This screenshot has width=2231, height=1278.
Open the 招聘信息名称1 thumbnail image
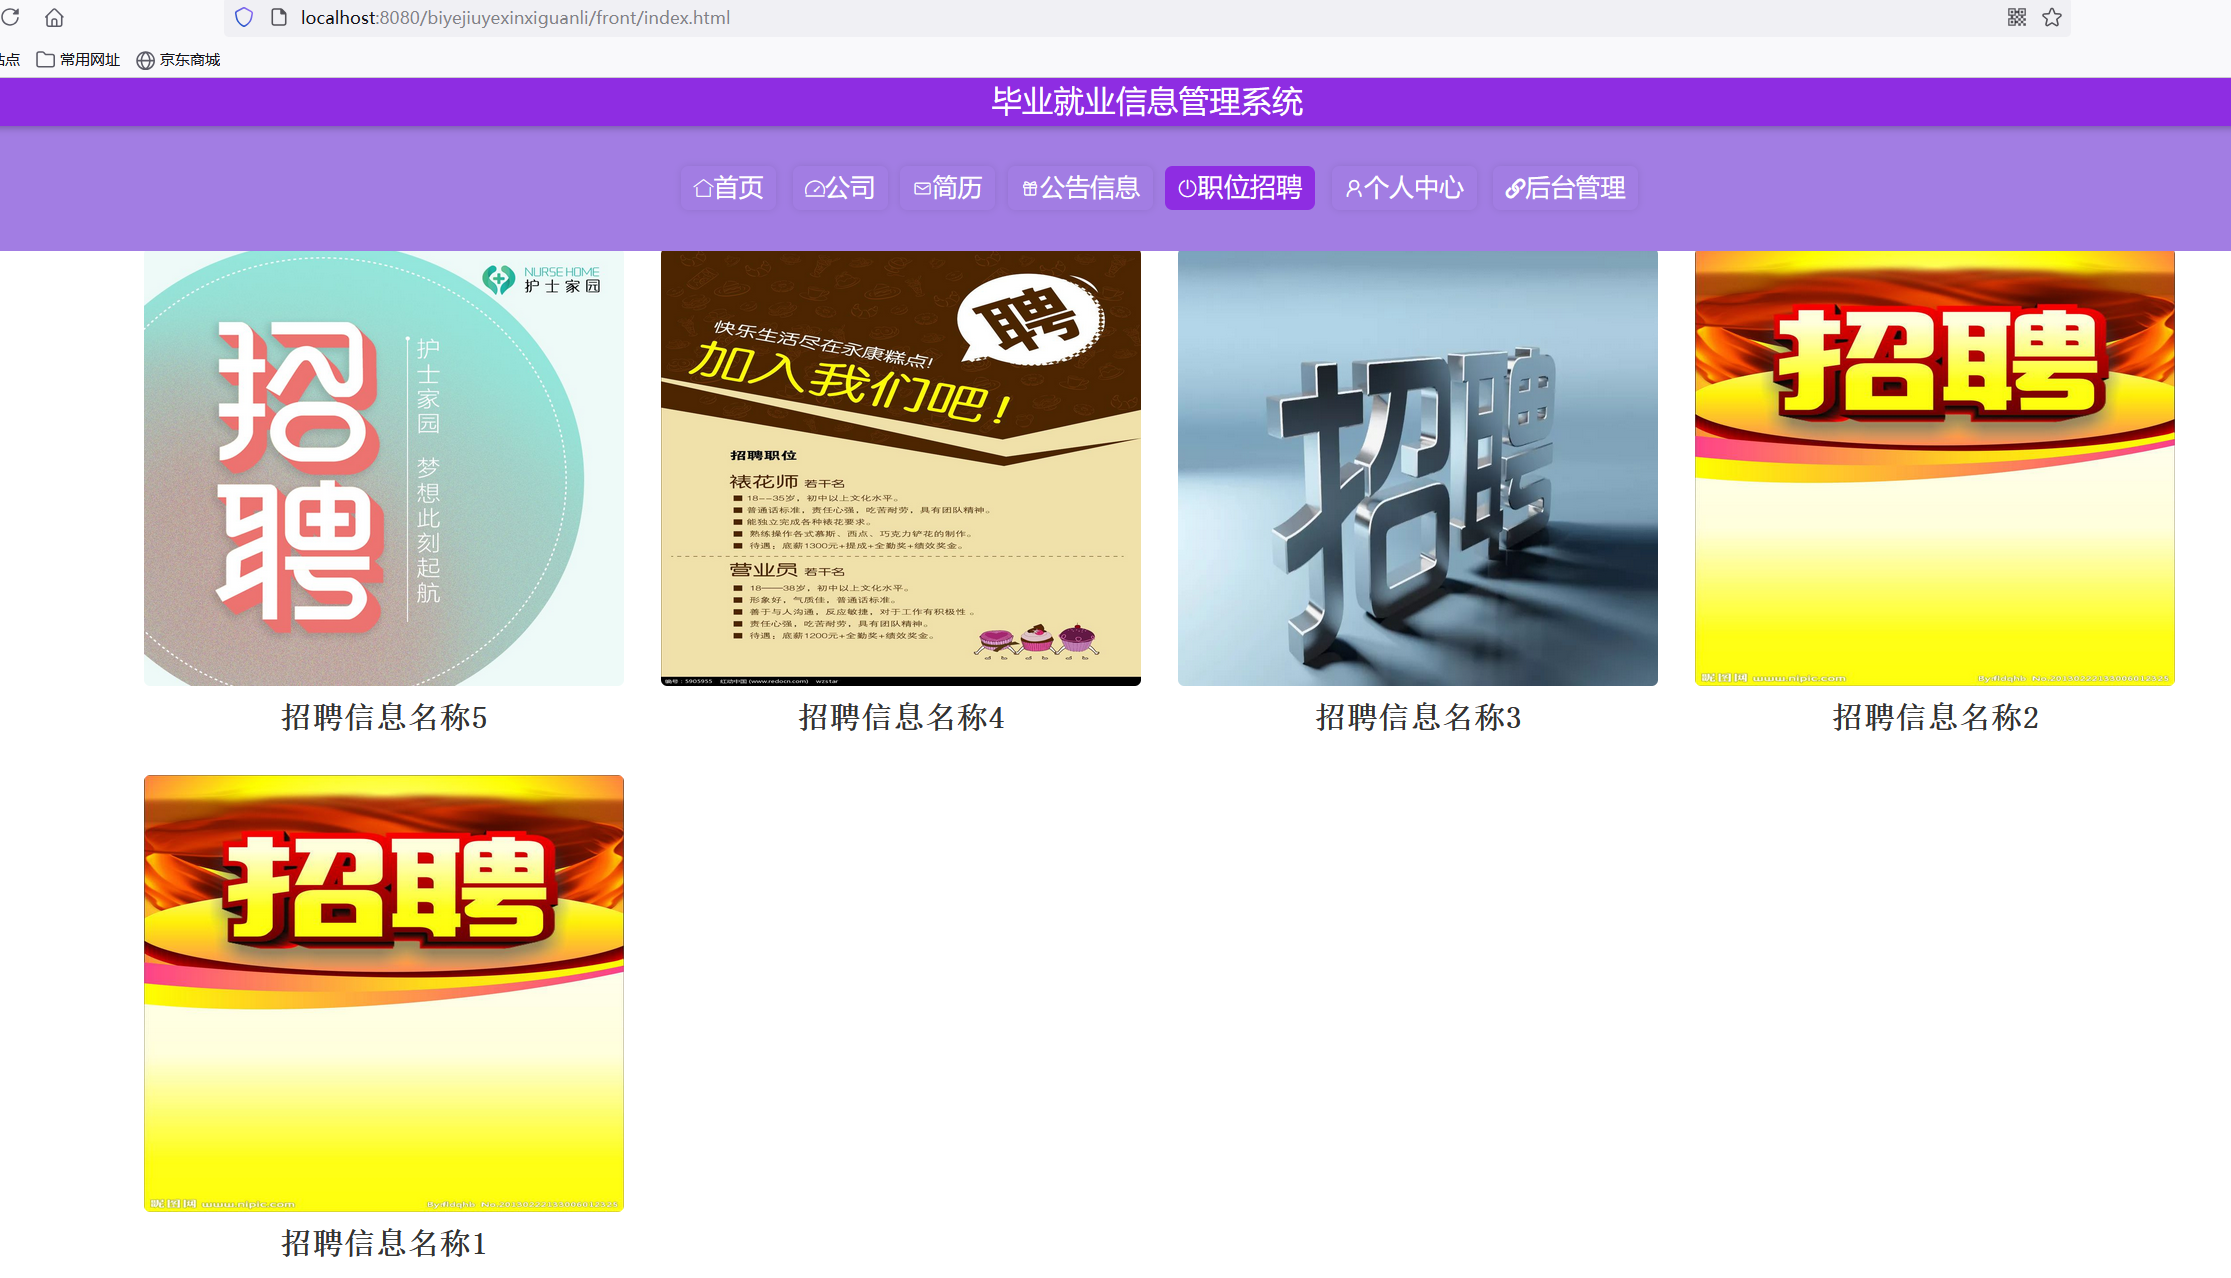coord(383,993)
